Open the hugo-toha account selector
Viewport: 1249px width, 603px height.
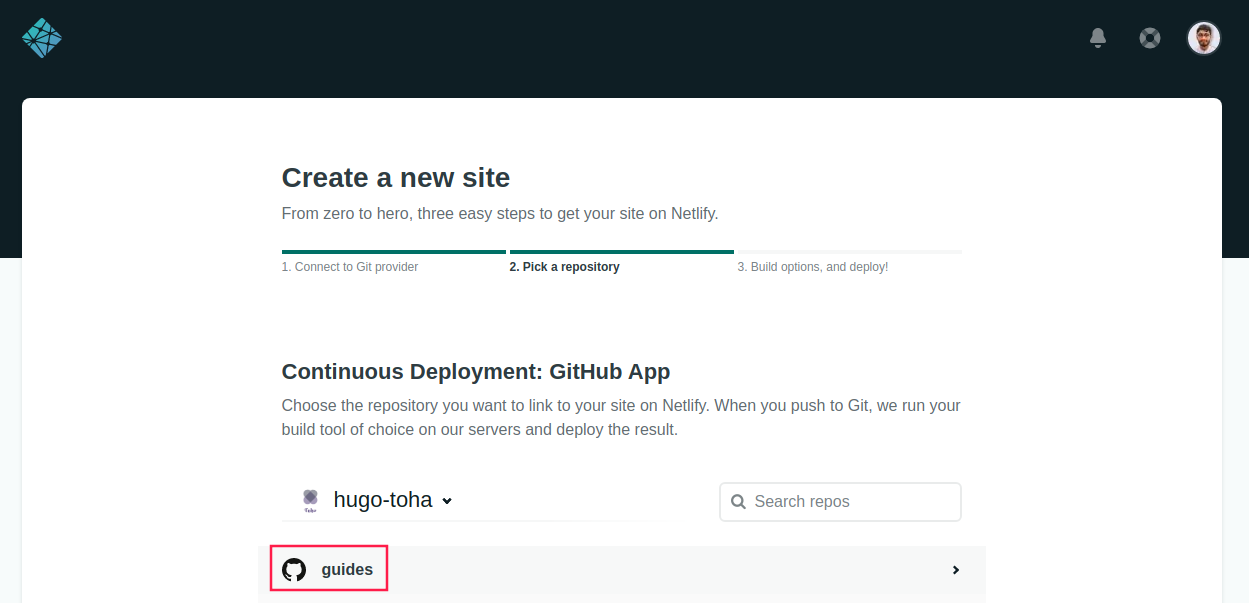383,500
